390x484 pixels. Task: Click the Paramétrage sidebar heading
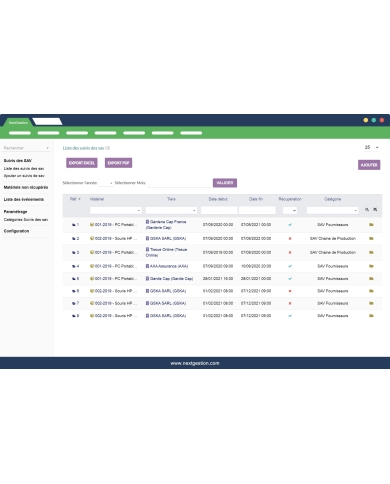pos(15,212)
